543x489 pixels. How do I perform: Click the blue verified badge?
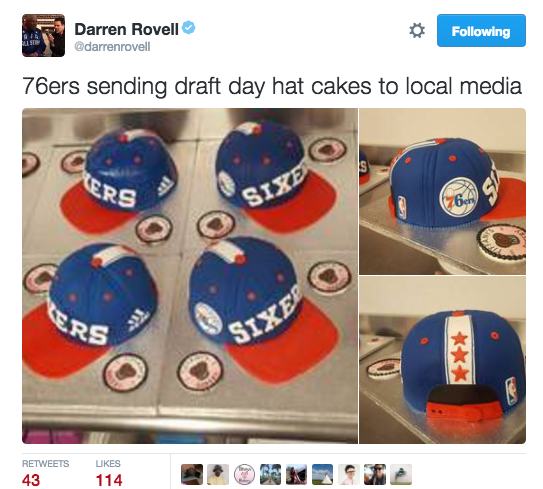(189, 27)
